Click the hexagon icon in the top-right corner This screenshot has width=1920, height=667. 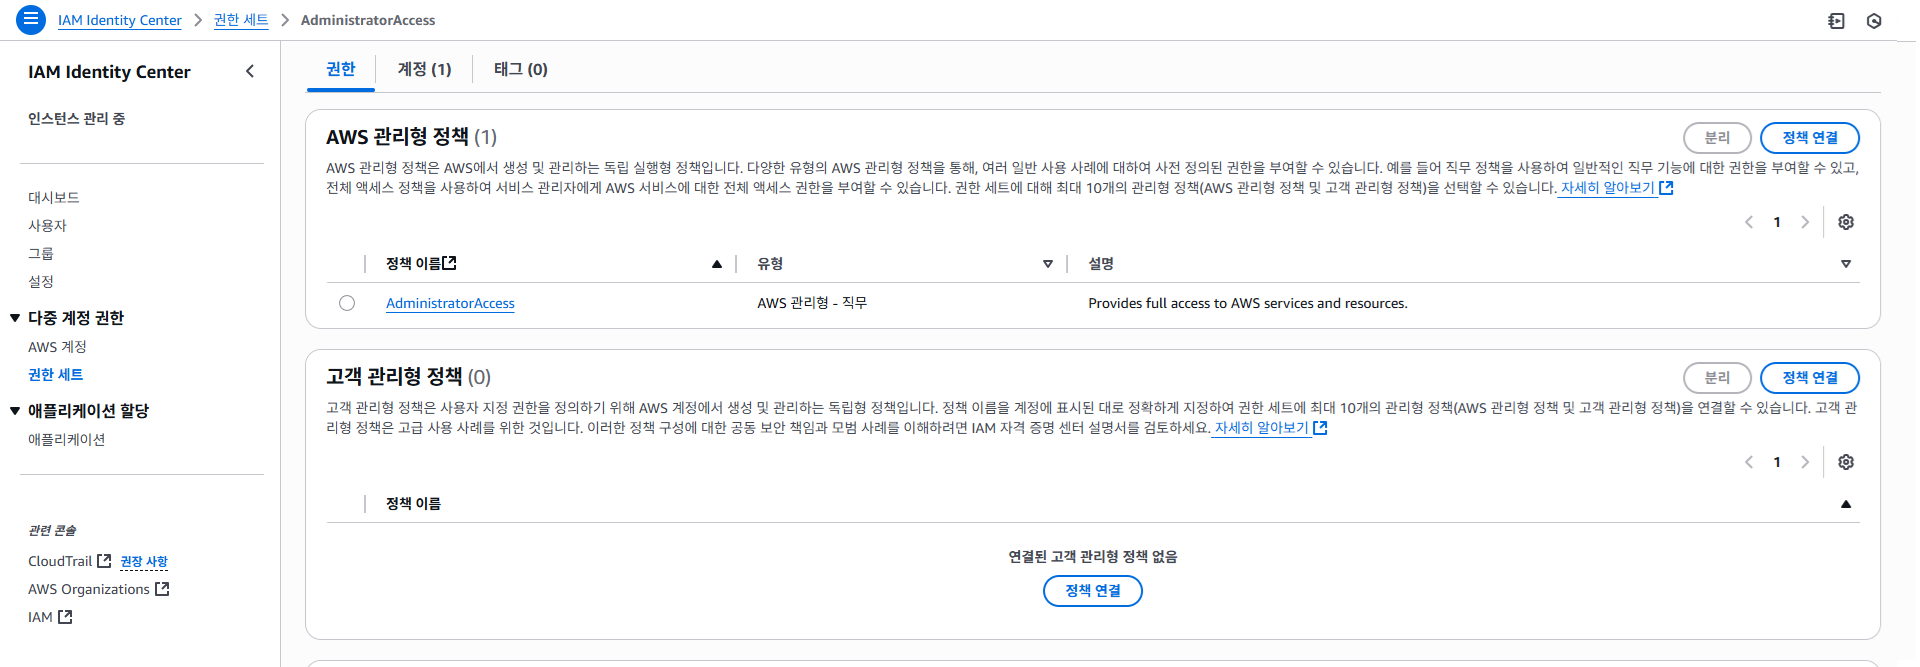pos(1874,20)
